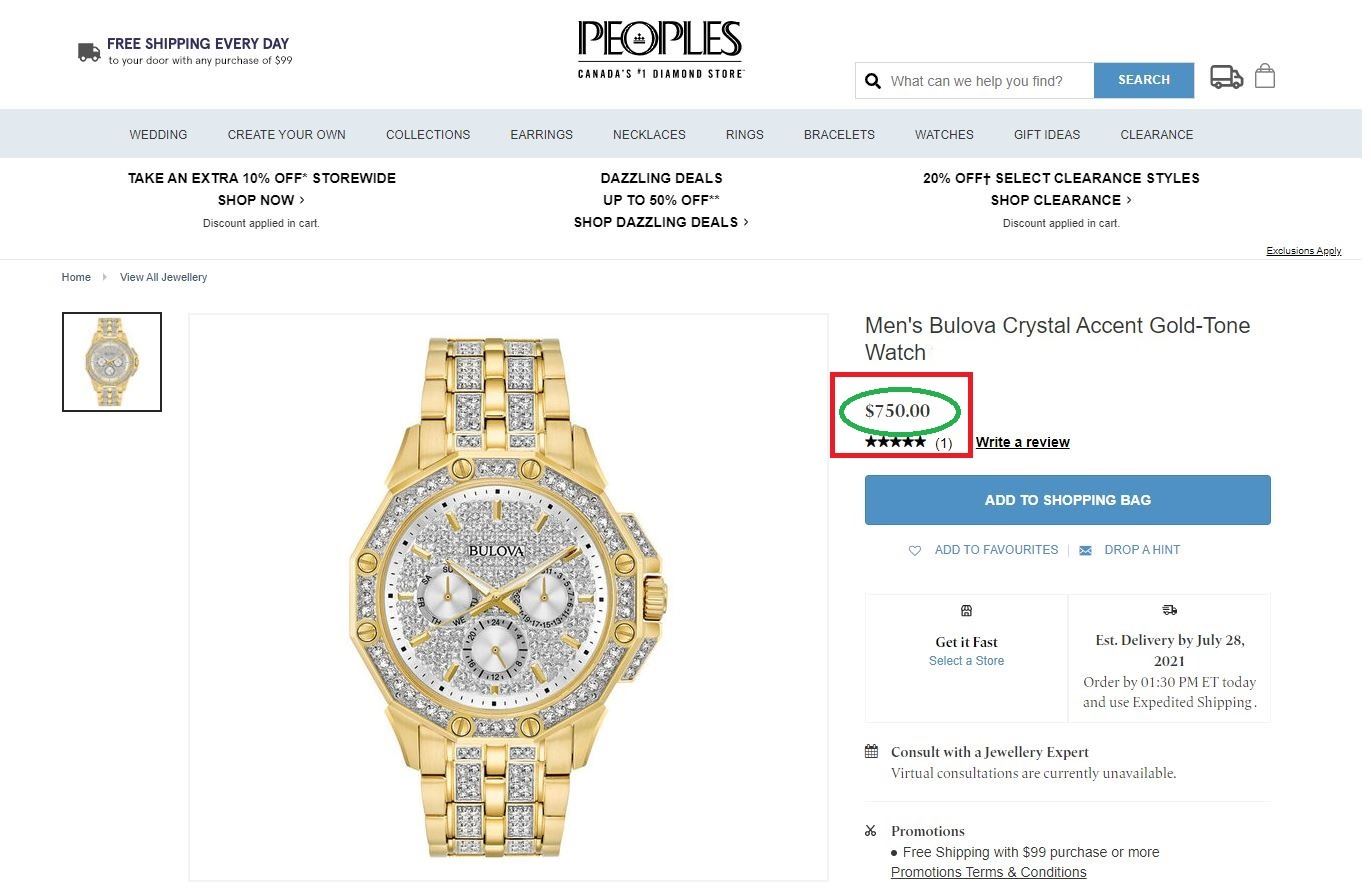Click the store icon above Get it Fast

966,611
